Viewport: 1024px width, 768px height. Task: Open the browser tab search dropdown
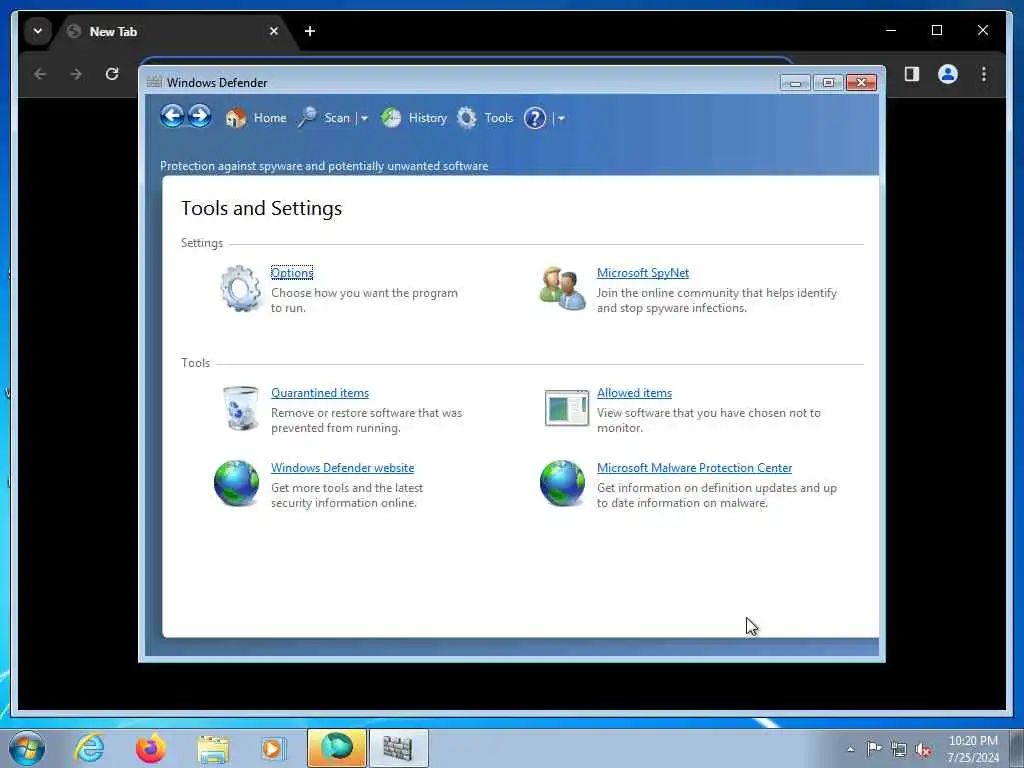[x=37, y=31]
